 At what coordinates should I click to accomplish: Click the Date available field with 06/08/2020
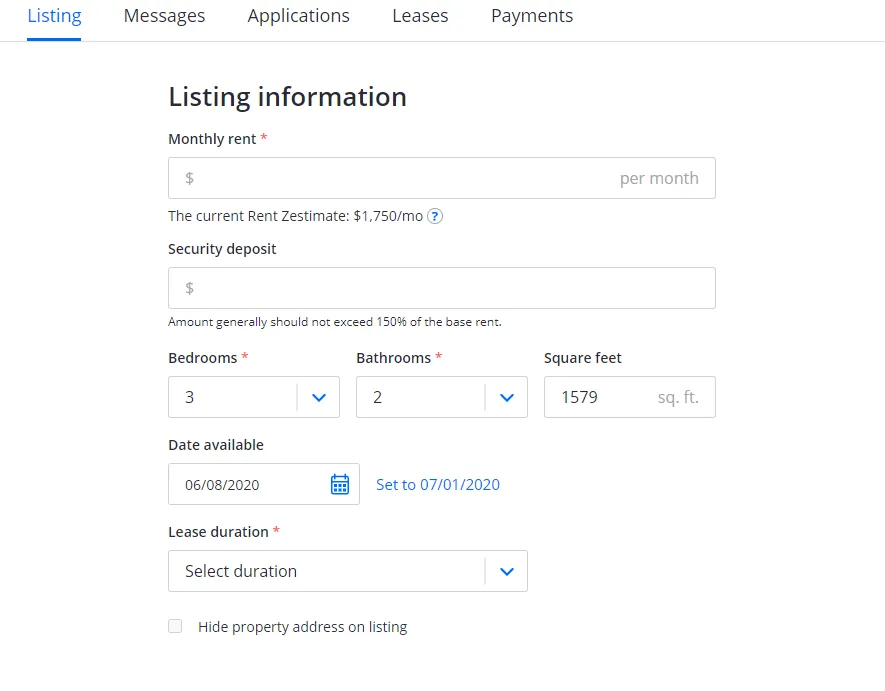tap(250, 485)
